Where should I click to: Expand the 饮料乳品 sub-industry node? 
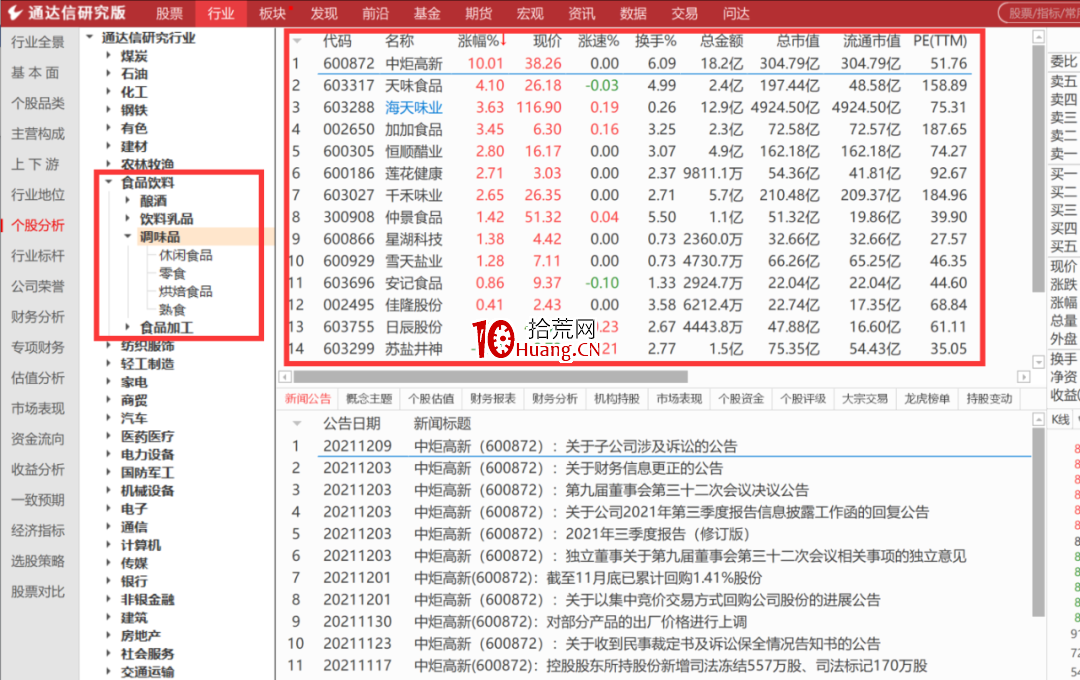(x=127, y=219)
